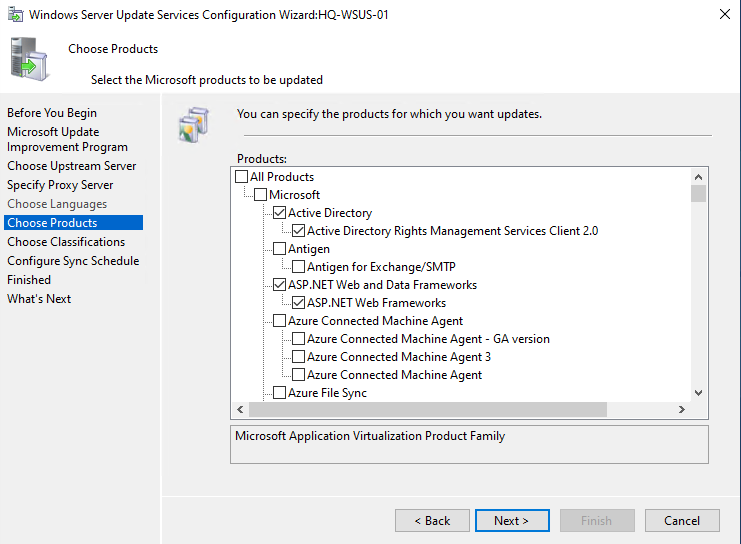Click the vertical scrollbar up arrow
The image size is (741, 544).
click(x=698, y=175)
